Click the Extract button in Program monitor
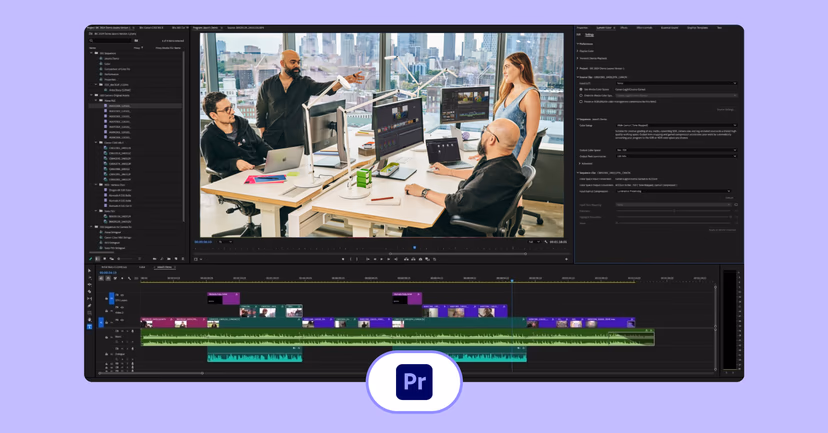The image size is (828, 433). click(413, 259)
